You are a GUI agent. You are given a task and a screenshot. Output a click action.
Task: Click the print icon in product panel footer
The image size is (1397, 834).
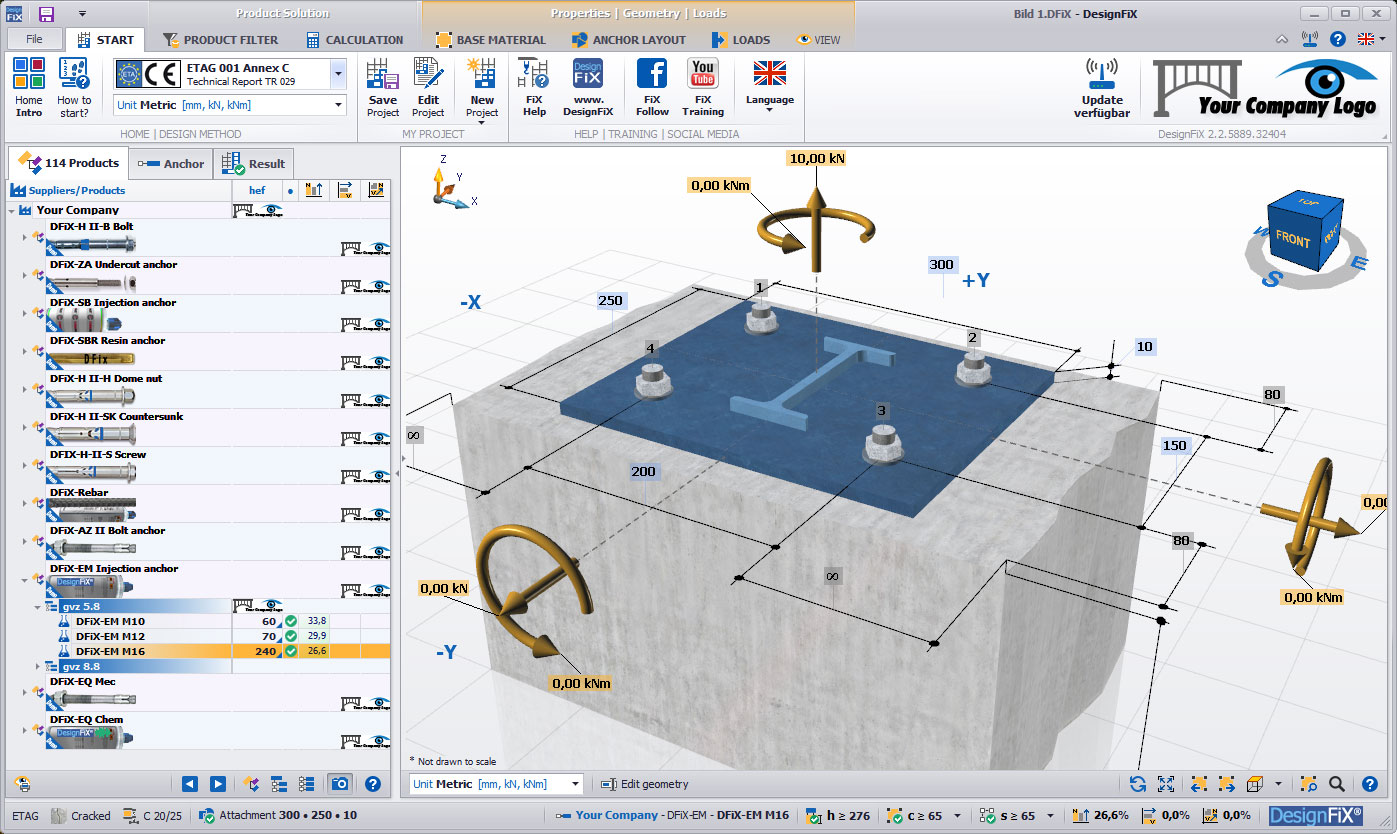[x=23, y=784]
